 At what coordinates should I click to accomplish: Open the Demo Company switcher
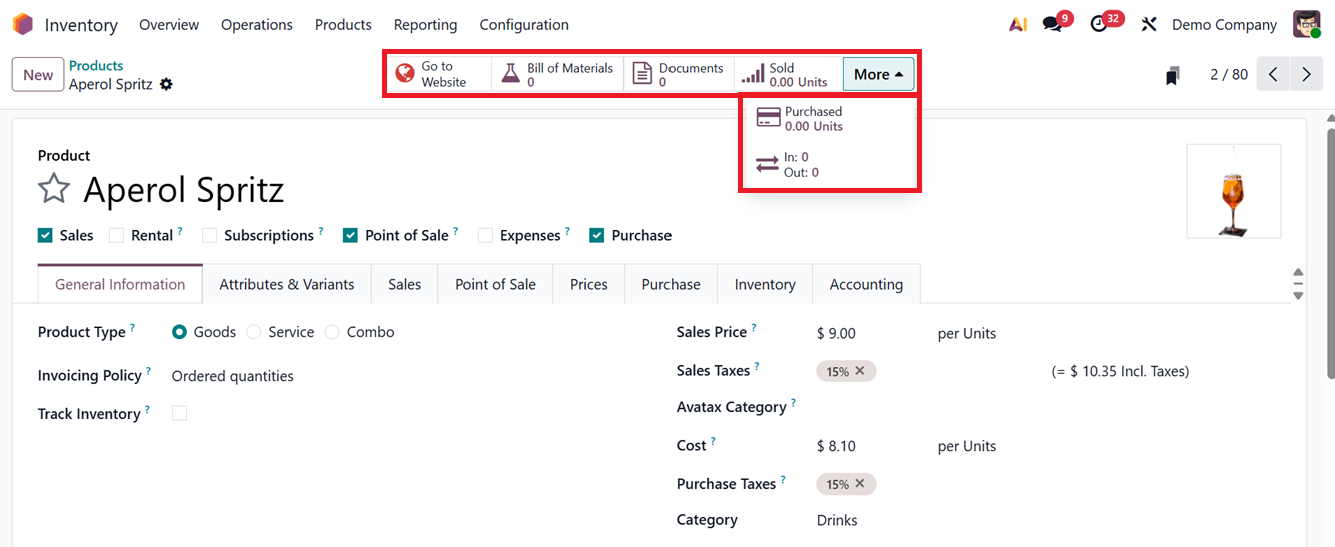point(1224,24)
